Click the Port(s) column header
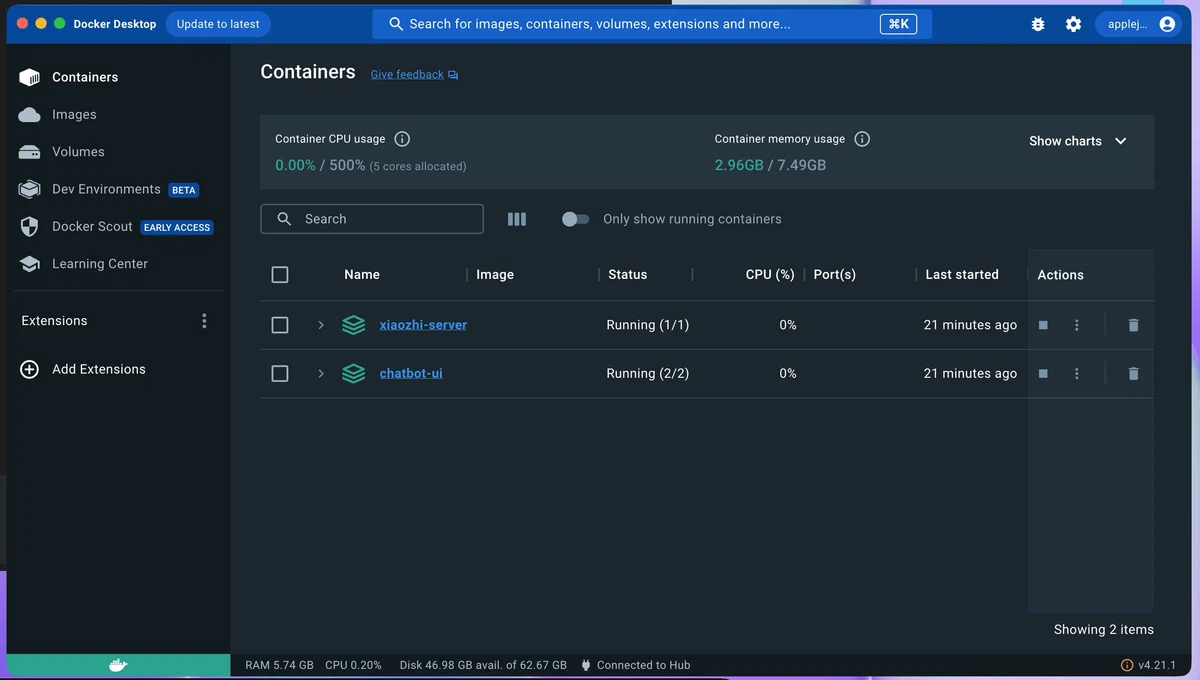Image resolution: width=1200 pixels, height=680 pixels. [835, 274]
